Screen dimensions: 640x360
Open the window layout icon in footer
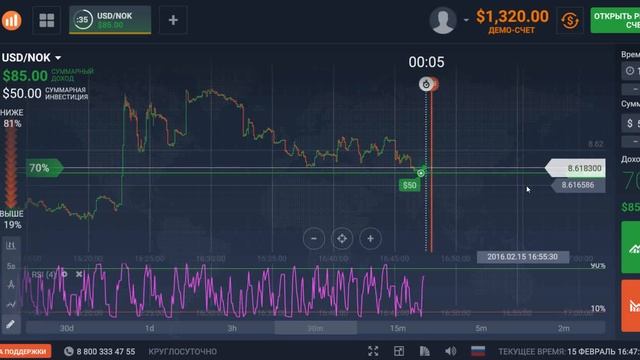tap(399, 351)
